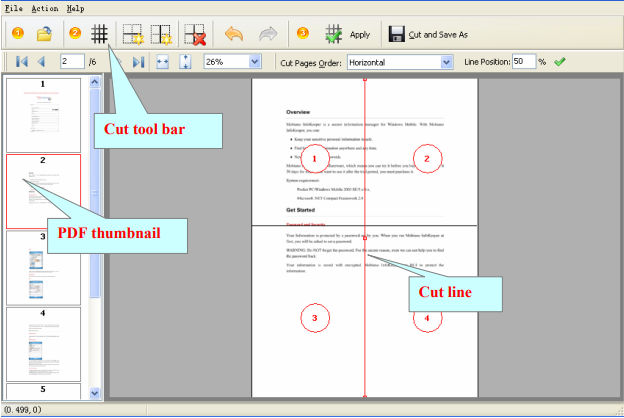624x418 pixels.
Task: Click the thumbnail panel scrollbar thumb
Action: pos(95,193)
